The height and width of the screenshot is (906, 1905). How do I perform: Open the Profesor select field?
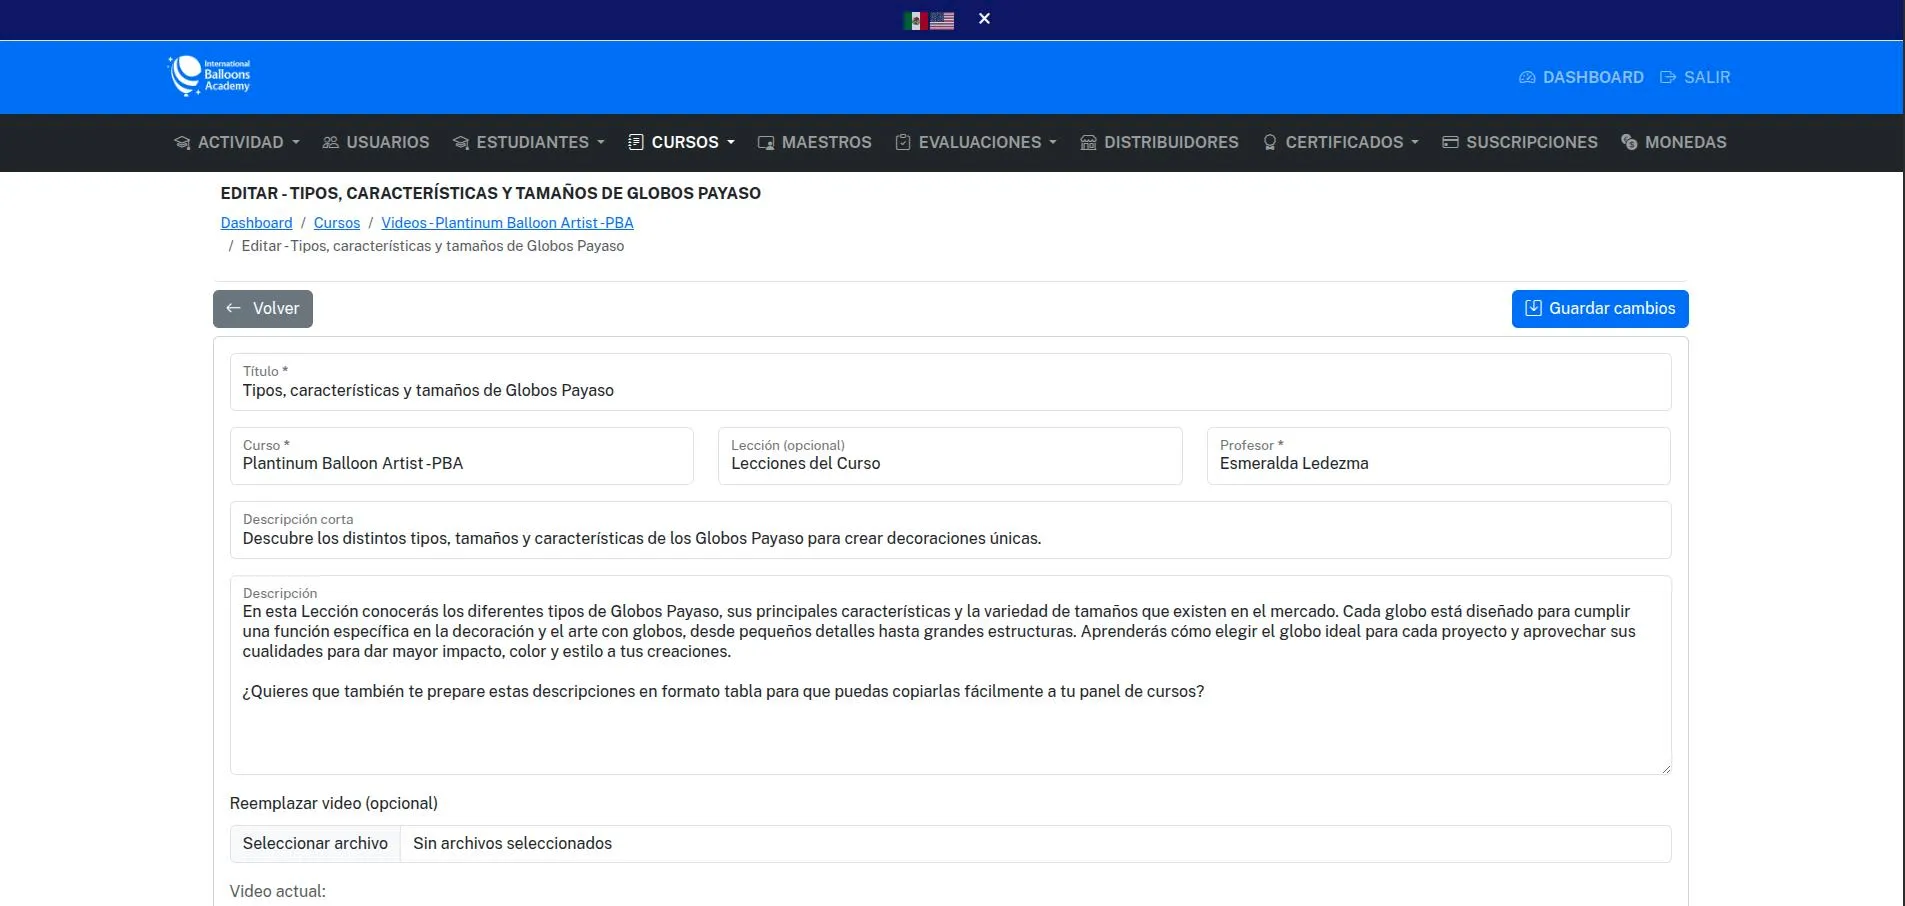(x=1438, y=456)
